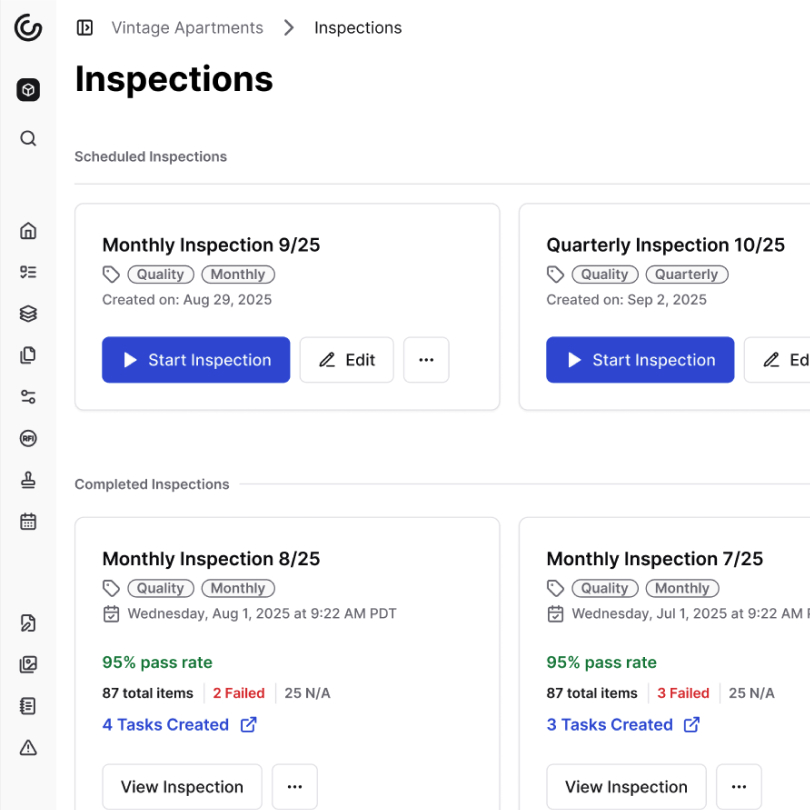Open the 4 Tasks Created link
This screenshot has height=810, width=810.
169,724
